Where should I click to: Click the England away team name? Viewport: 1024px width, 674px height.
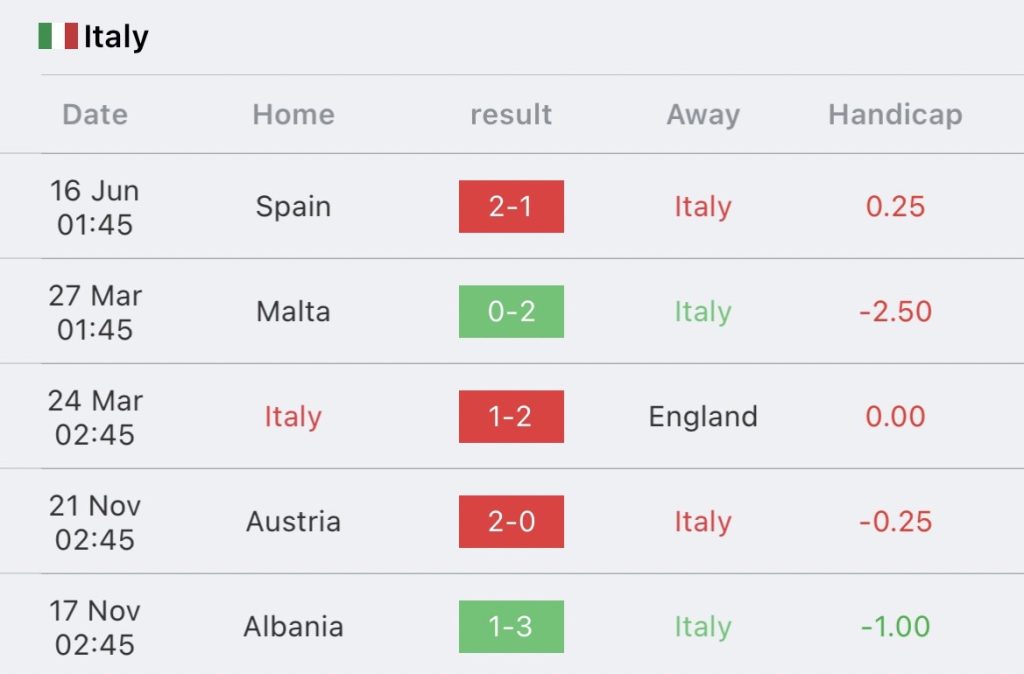tap(703, 418)
